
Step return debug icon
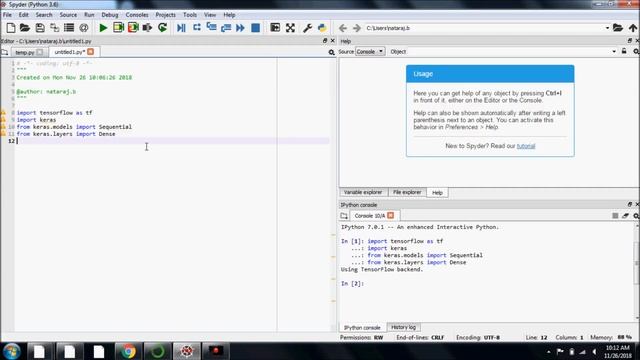(226, 28)
